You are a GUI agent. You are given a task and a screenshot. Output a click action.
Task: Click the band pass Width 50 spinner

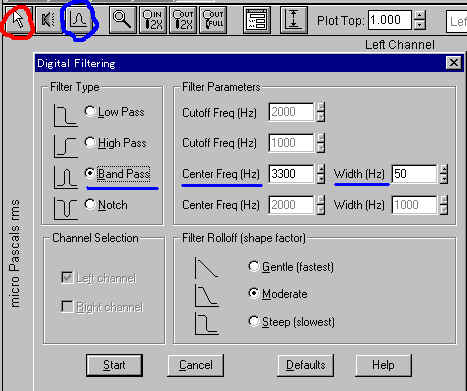pyautogui.click(x=444, y=174)
